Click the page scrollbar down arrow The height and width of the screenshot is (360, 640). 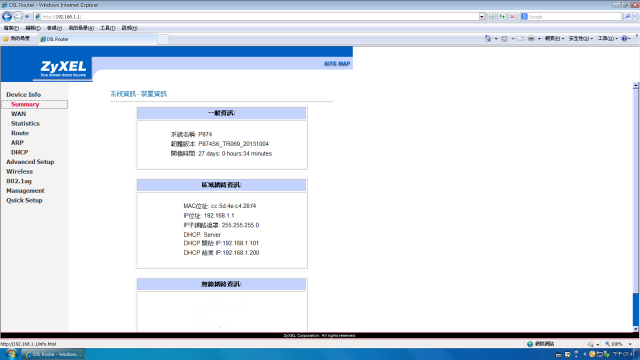coord(636,329)
